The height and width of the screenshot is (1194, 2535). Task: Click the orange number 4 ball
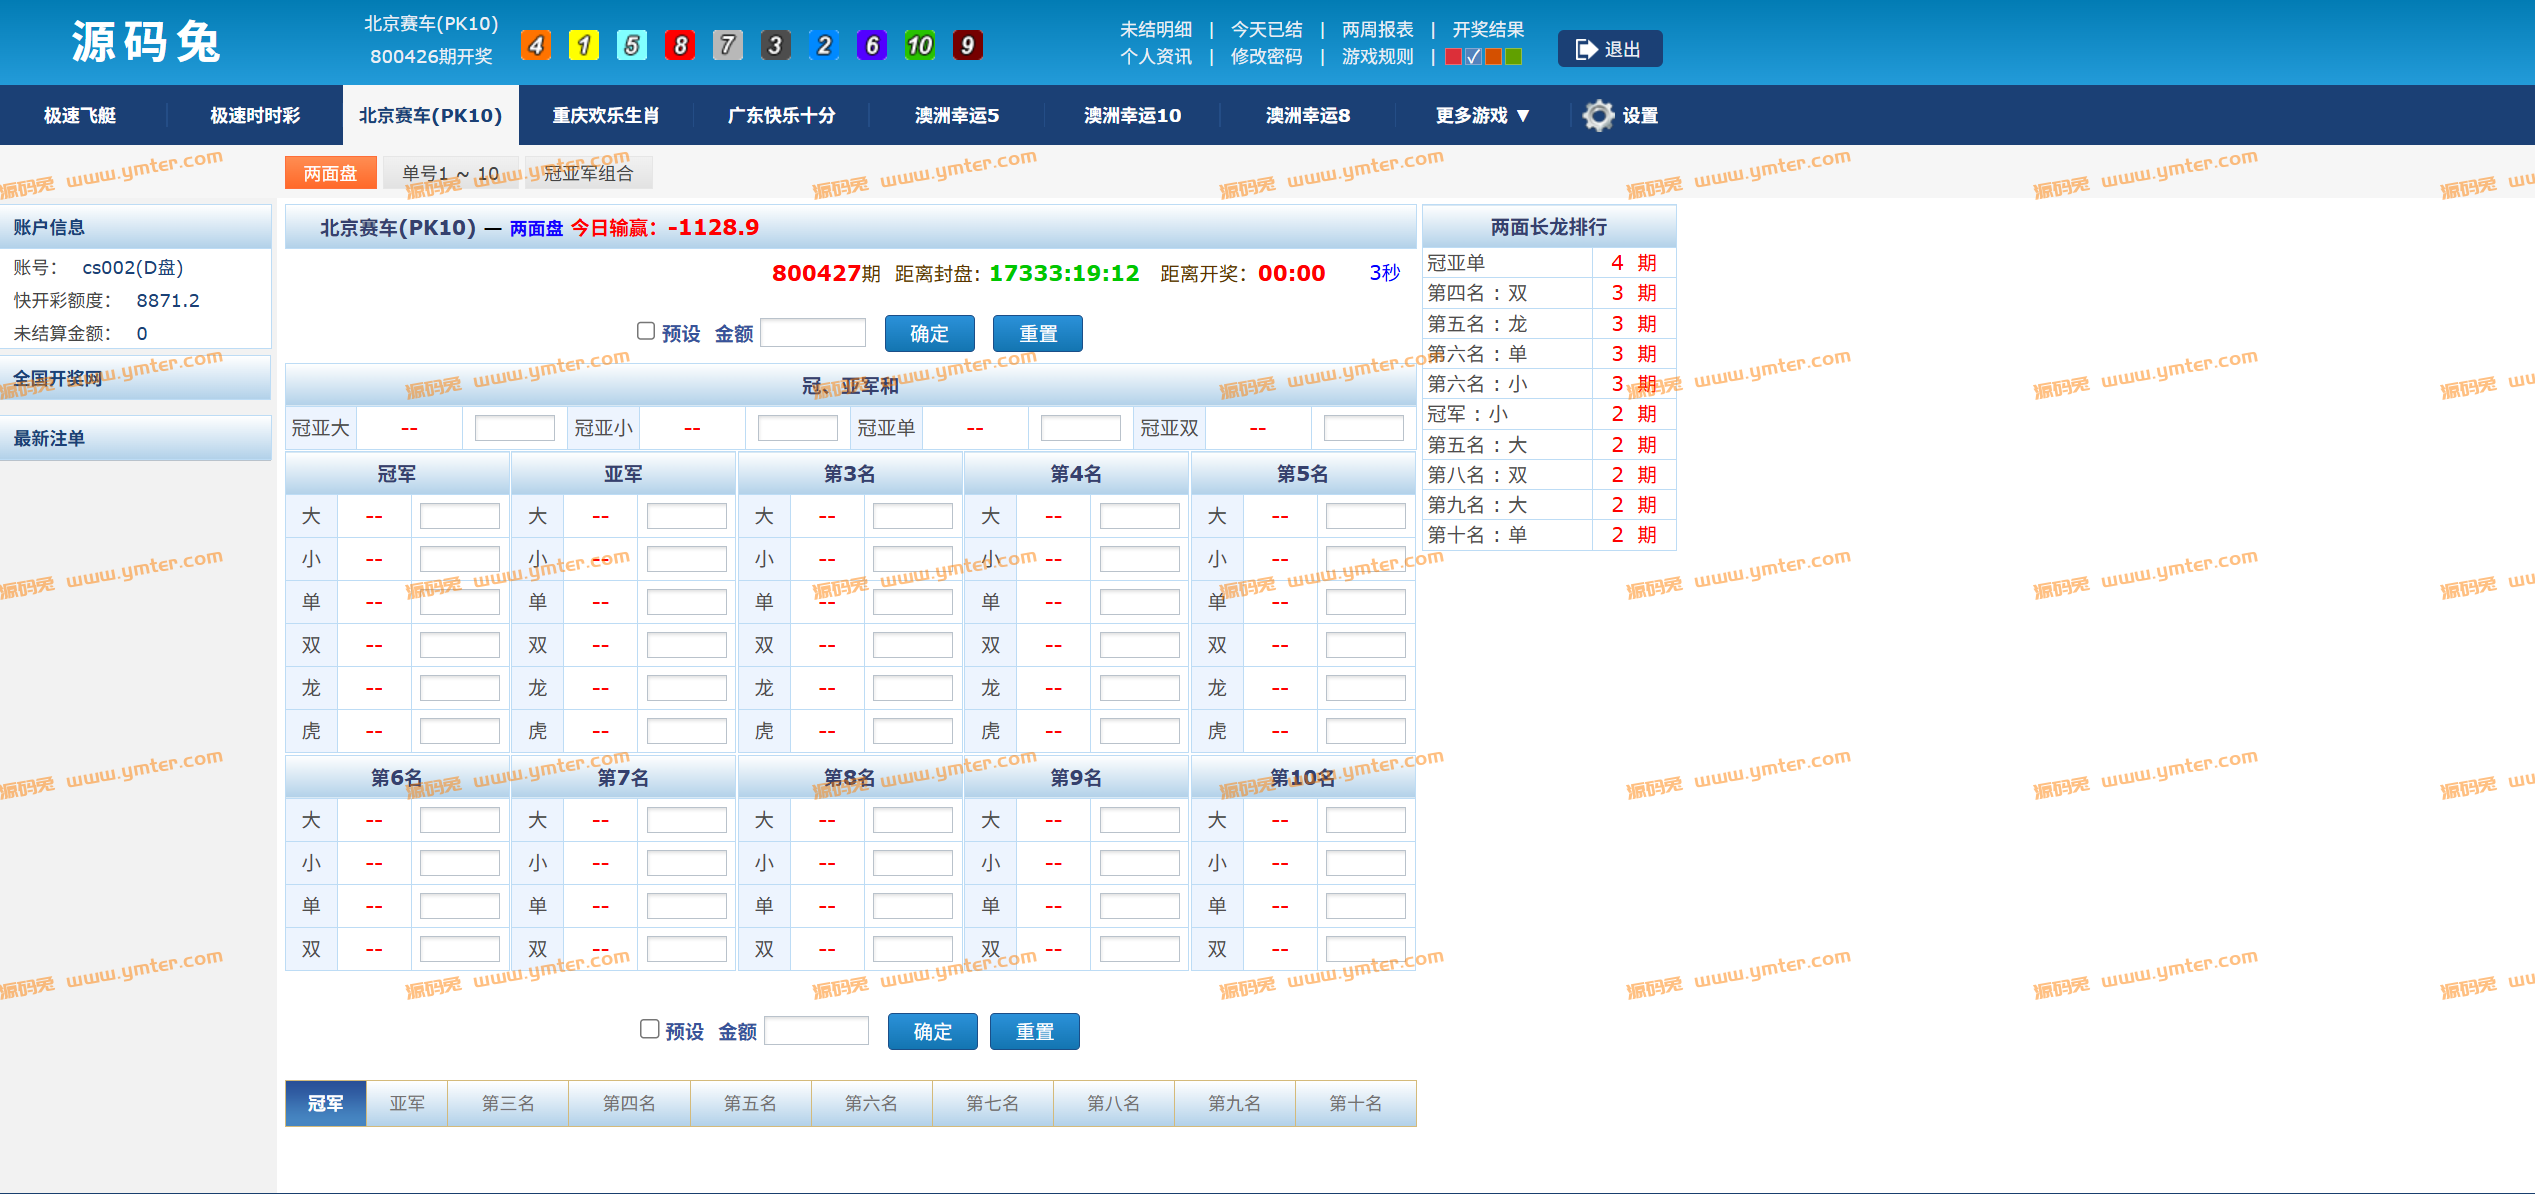click(536, 45)
